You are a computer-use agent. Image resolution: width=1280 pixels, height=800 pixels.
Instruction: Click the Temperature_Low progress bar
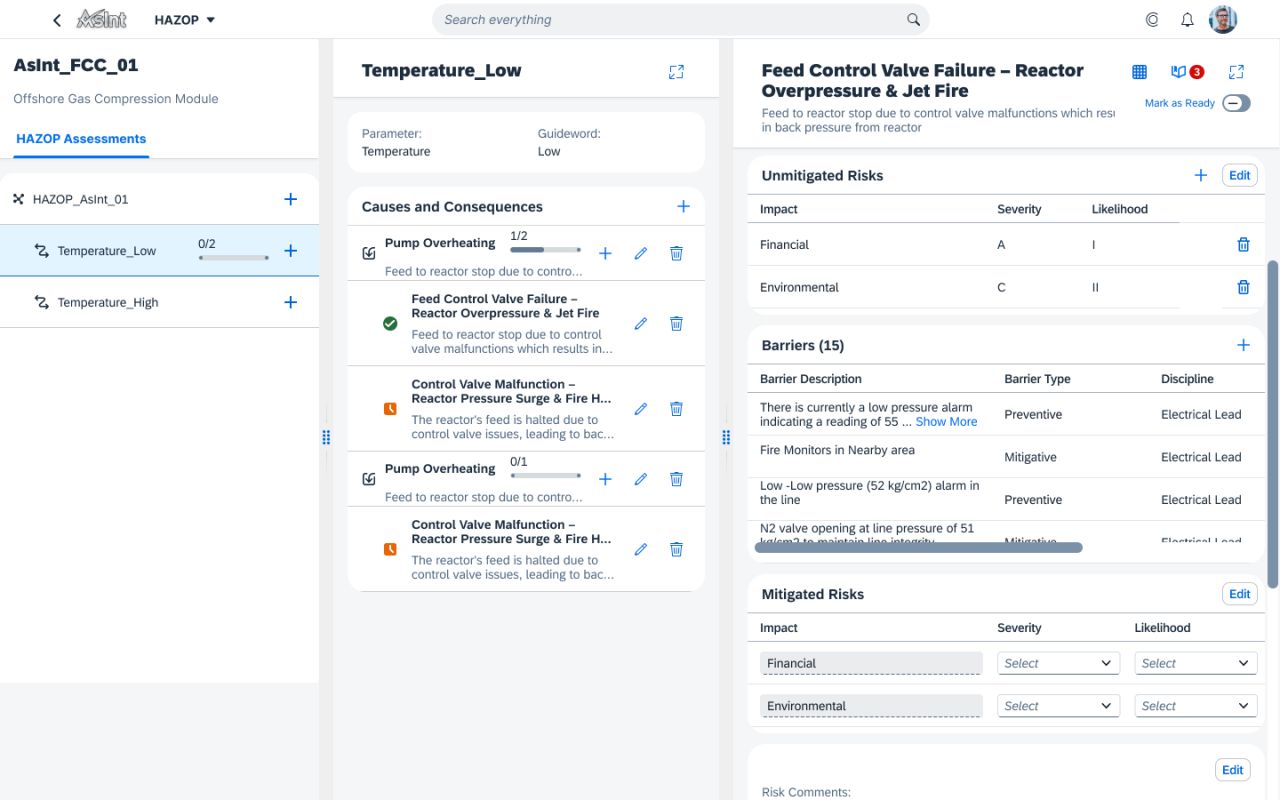[x=234, y=258]
